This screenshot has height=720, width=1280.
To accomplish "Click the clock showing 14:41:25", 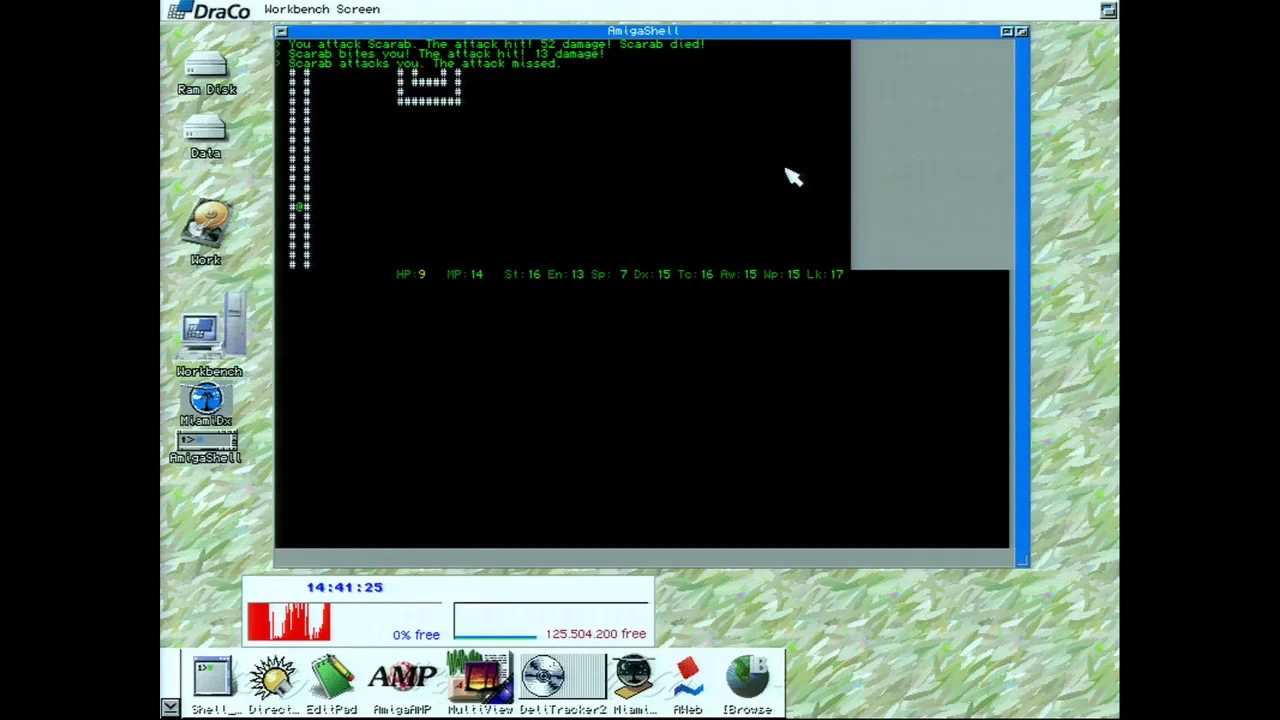I will click(345, 587).
